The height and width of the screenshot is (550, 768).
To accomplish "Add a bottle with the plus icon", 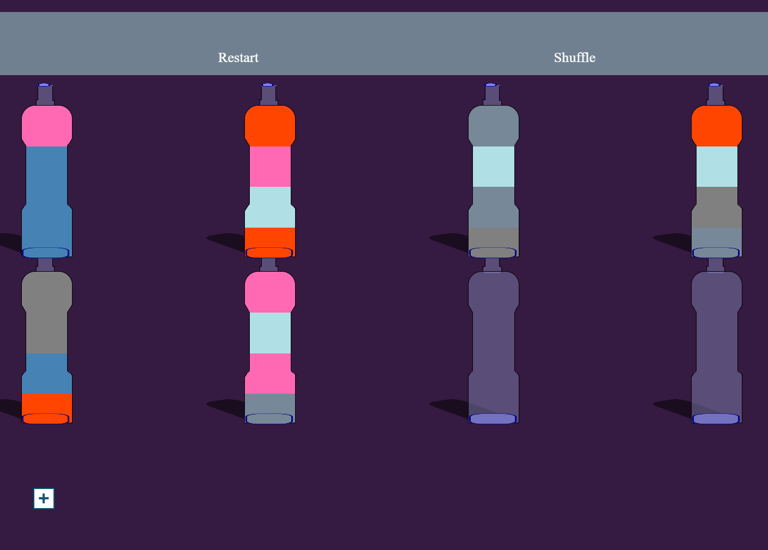I will [44, 499].
